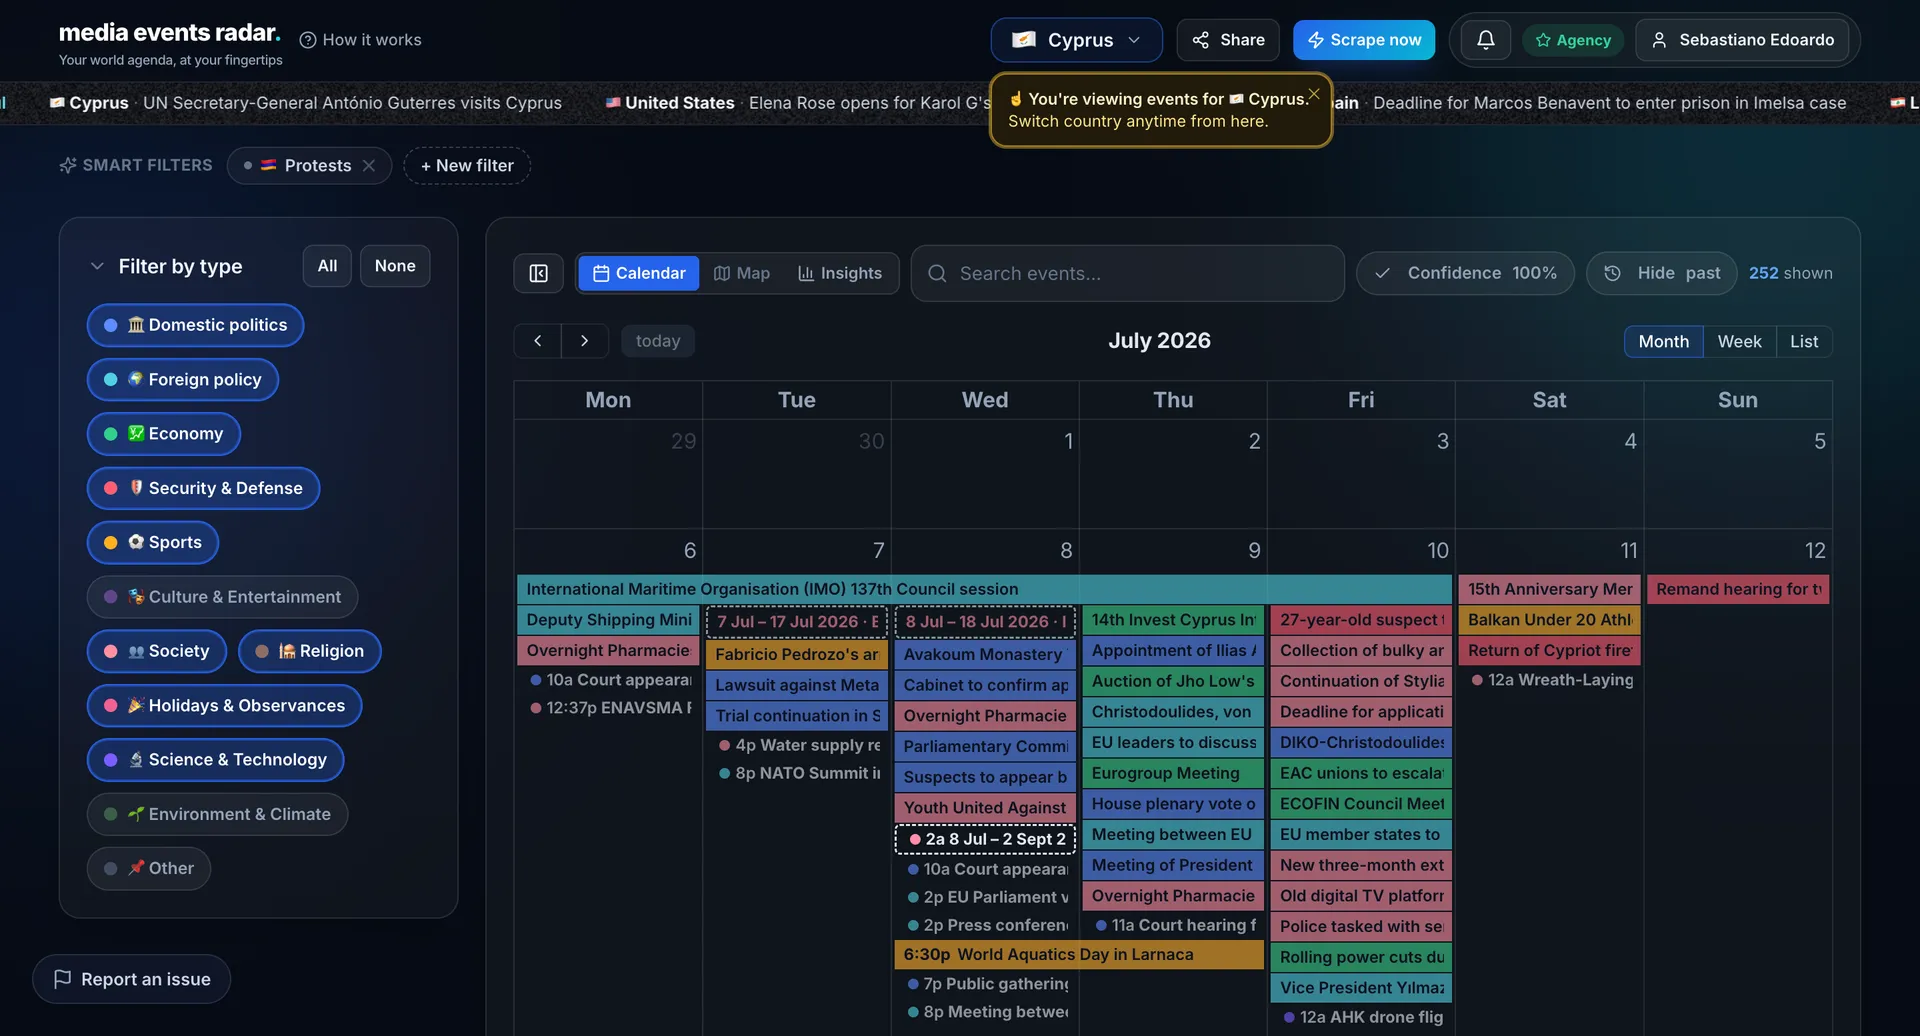Toggle the Sports type filter
The height and width of the screenshot is (1036, 1920).
(x=153, y=542)
